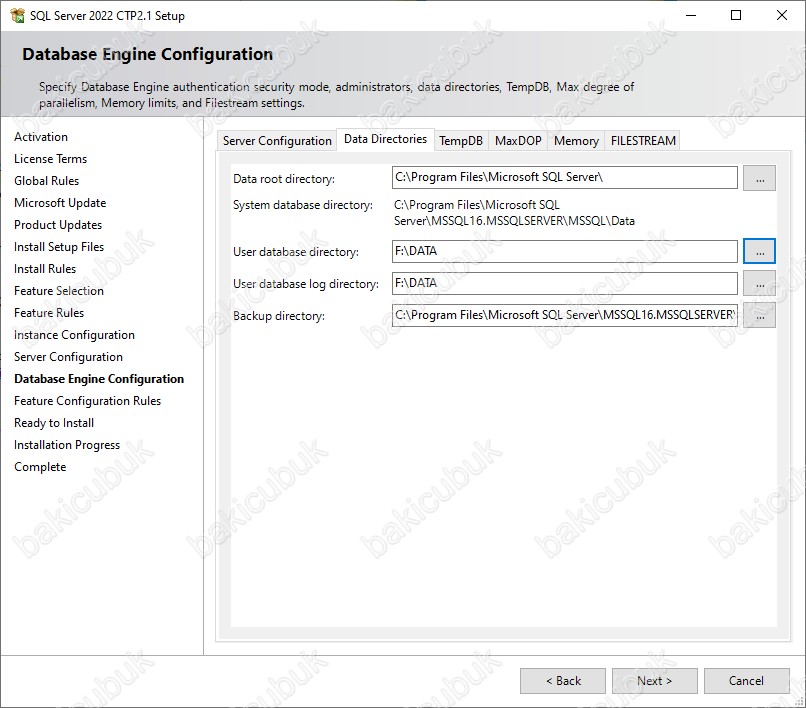
Task: Select the Feature Rules step
Action: coord(49,313)
